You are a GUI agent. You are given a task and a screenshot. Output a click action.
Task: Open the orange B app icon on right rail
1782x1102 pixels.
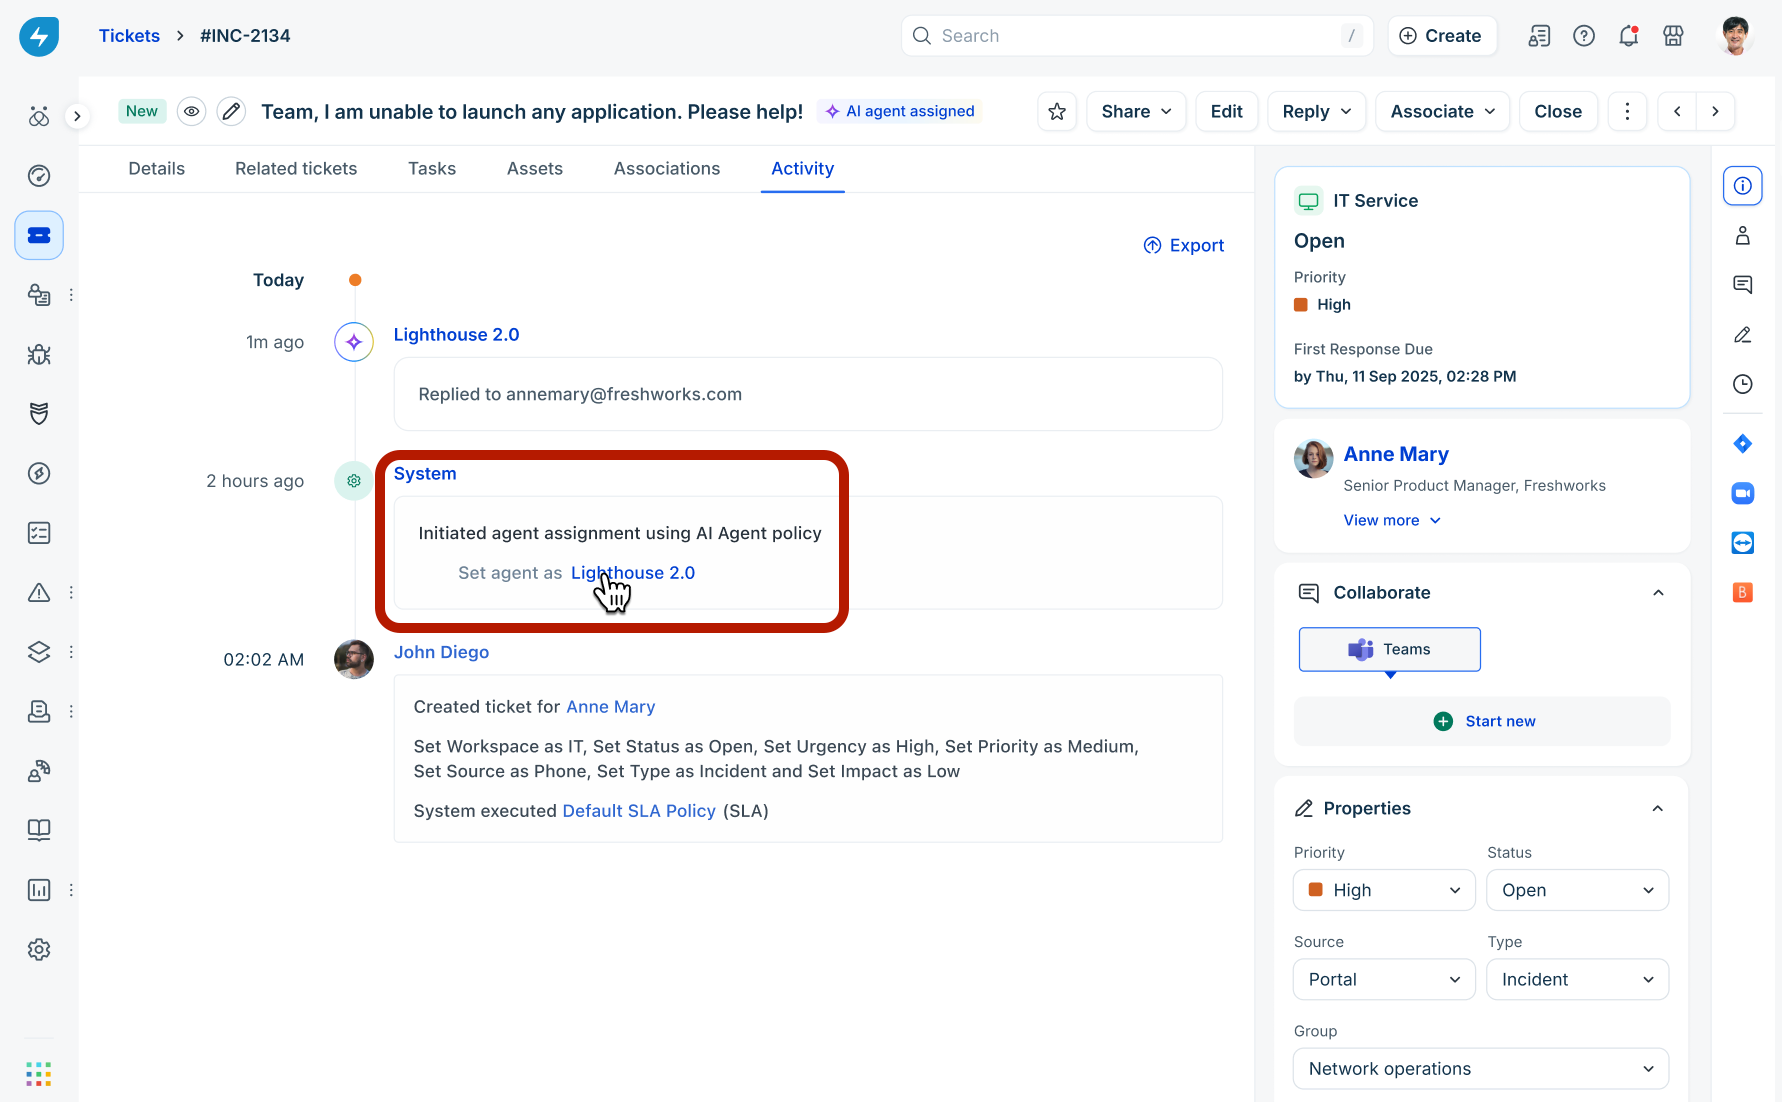[1743, 592]
